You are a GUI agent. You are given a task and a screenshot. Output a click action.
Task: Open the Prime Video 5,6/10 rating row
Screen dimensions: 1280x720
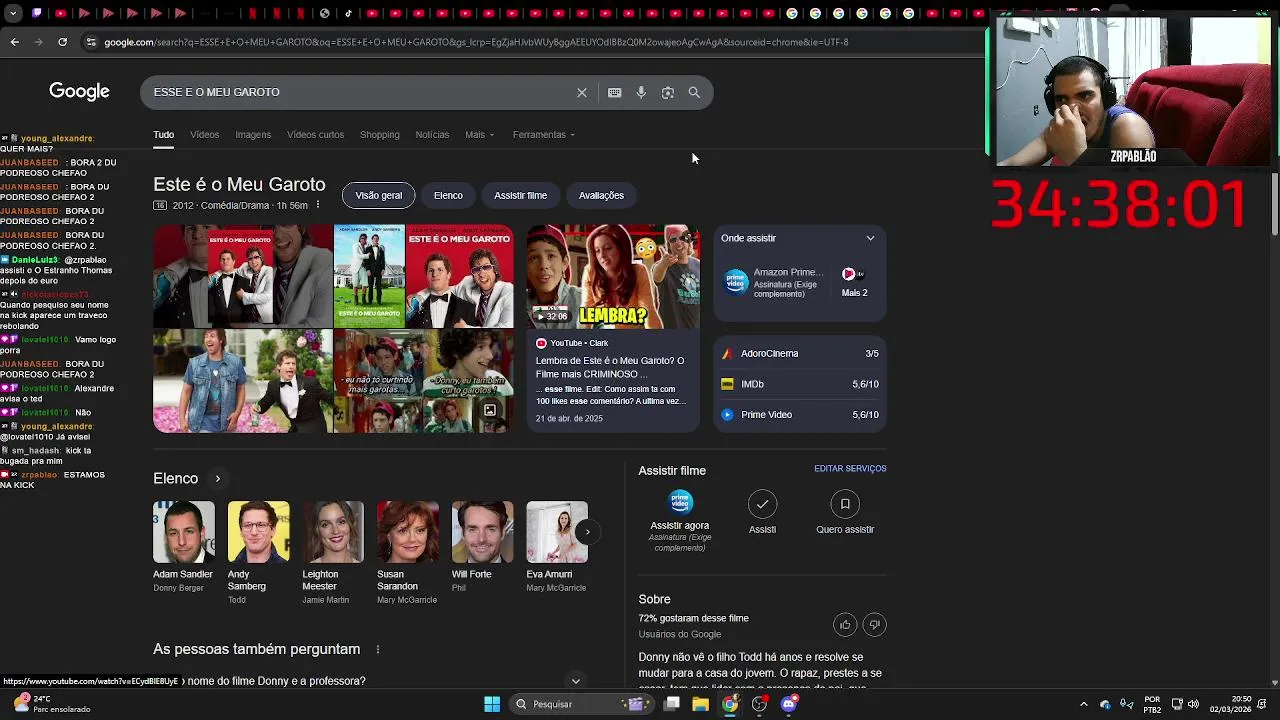tap(800, 414)
